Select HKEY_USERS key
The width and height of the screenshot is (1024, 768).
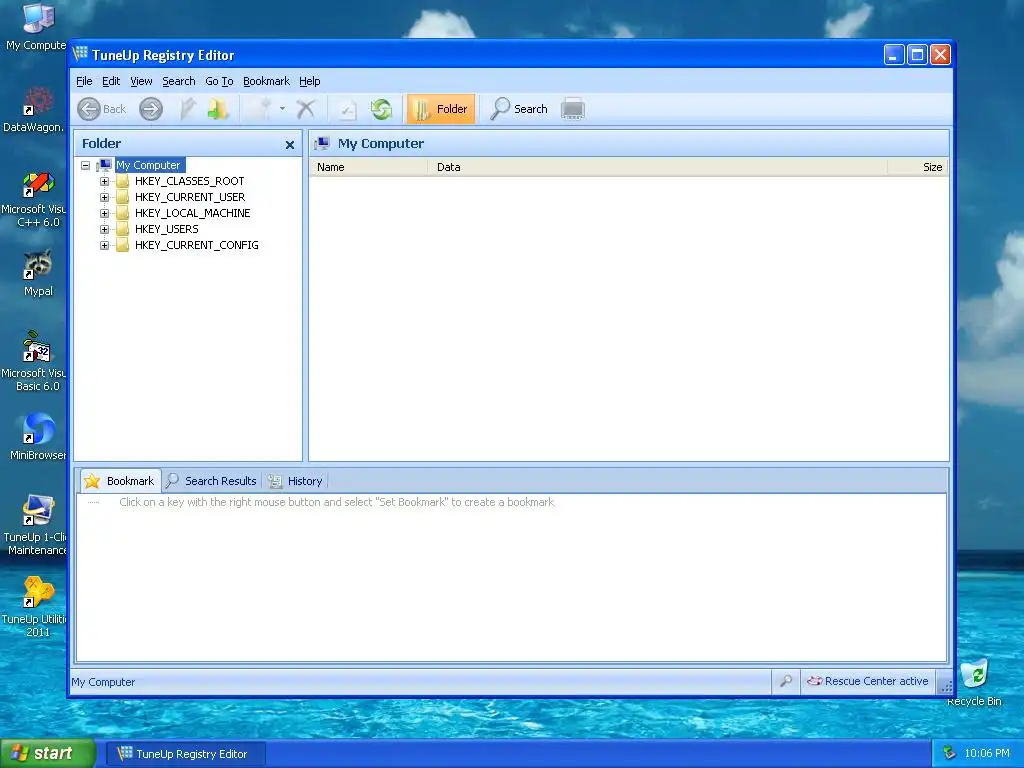pyautogui.click(x=167, y=229)
